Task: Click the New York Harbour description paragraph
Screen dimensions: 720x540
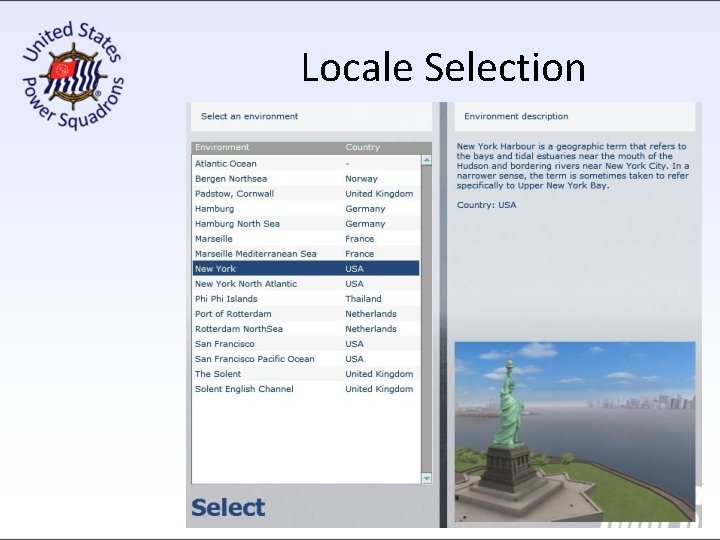Action: [573, 166]
